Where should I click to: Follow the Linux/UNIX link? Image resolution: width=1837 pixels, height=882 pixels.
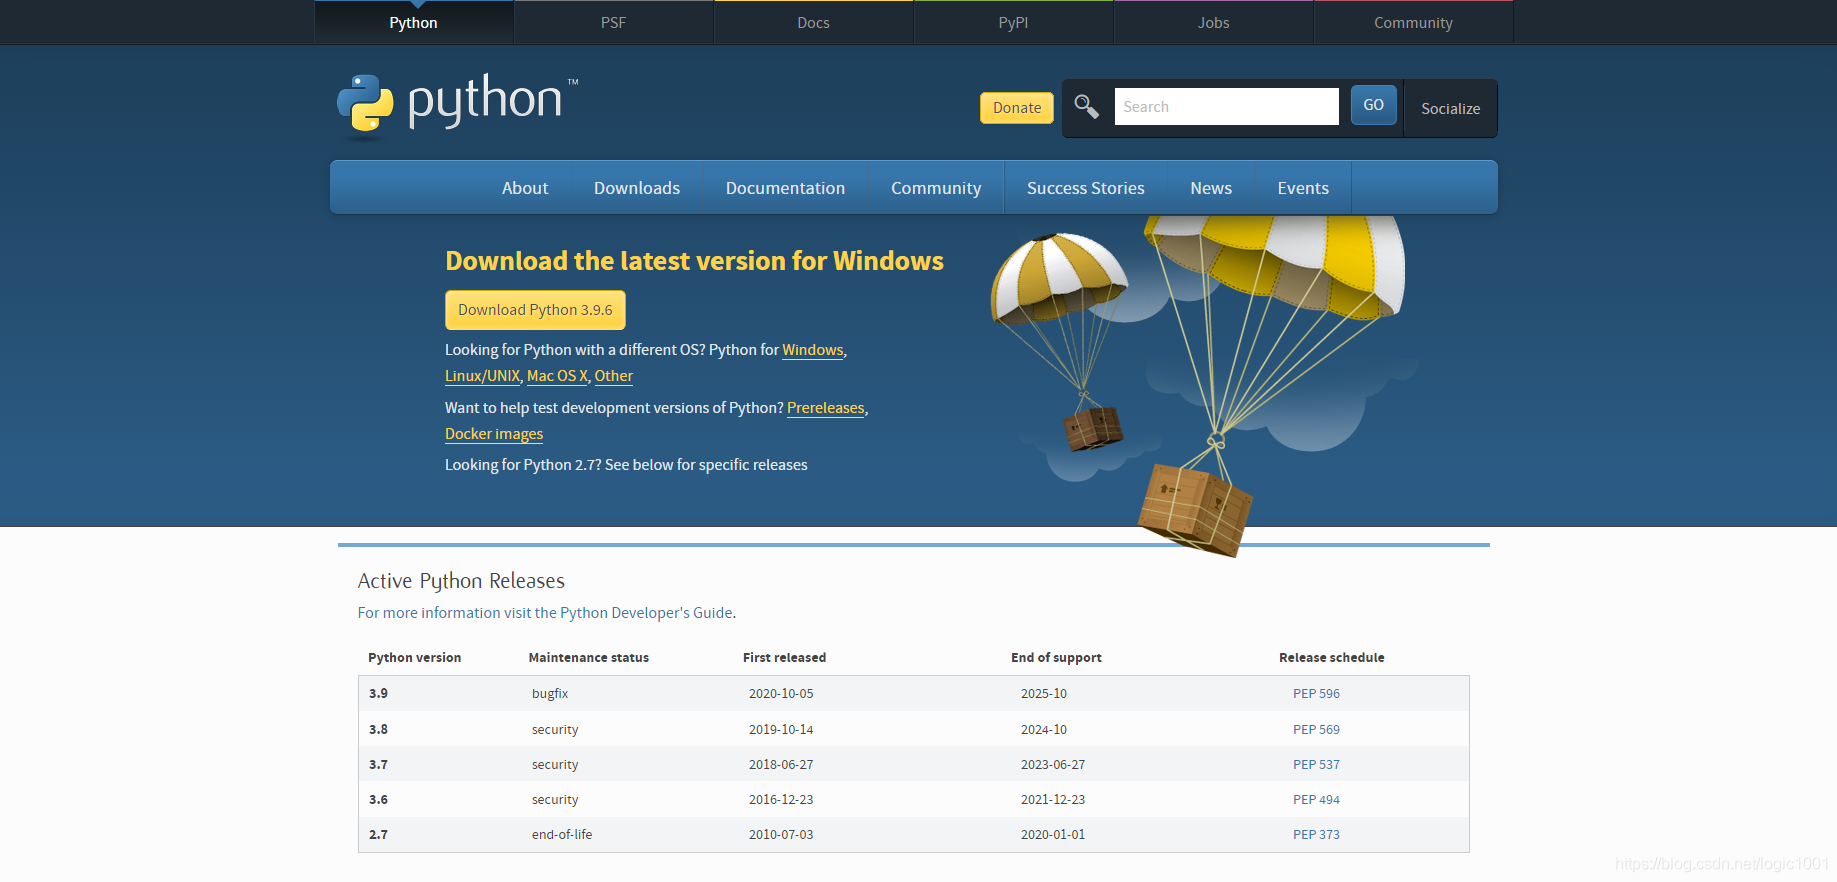[x=483, y=376]
